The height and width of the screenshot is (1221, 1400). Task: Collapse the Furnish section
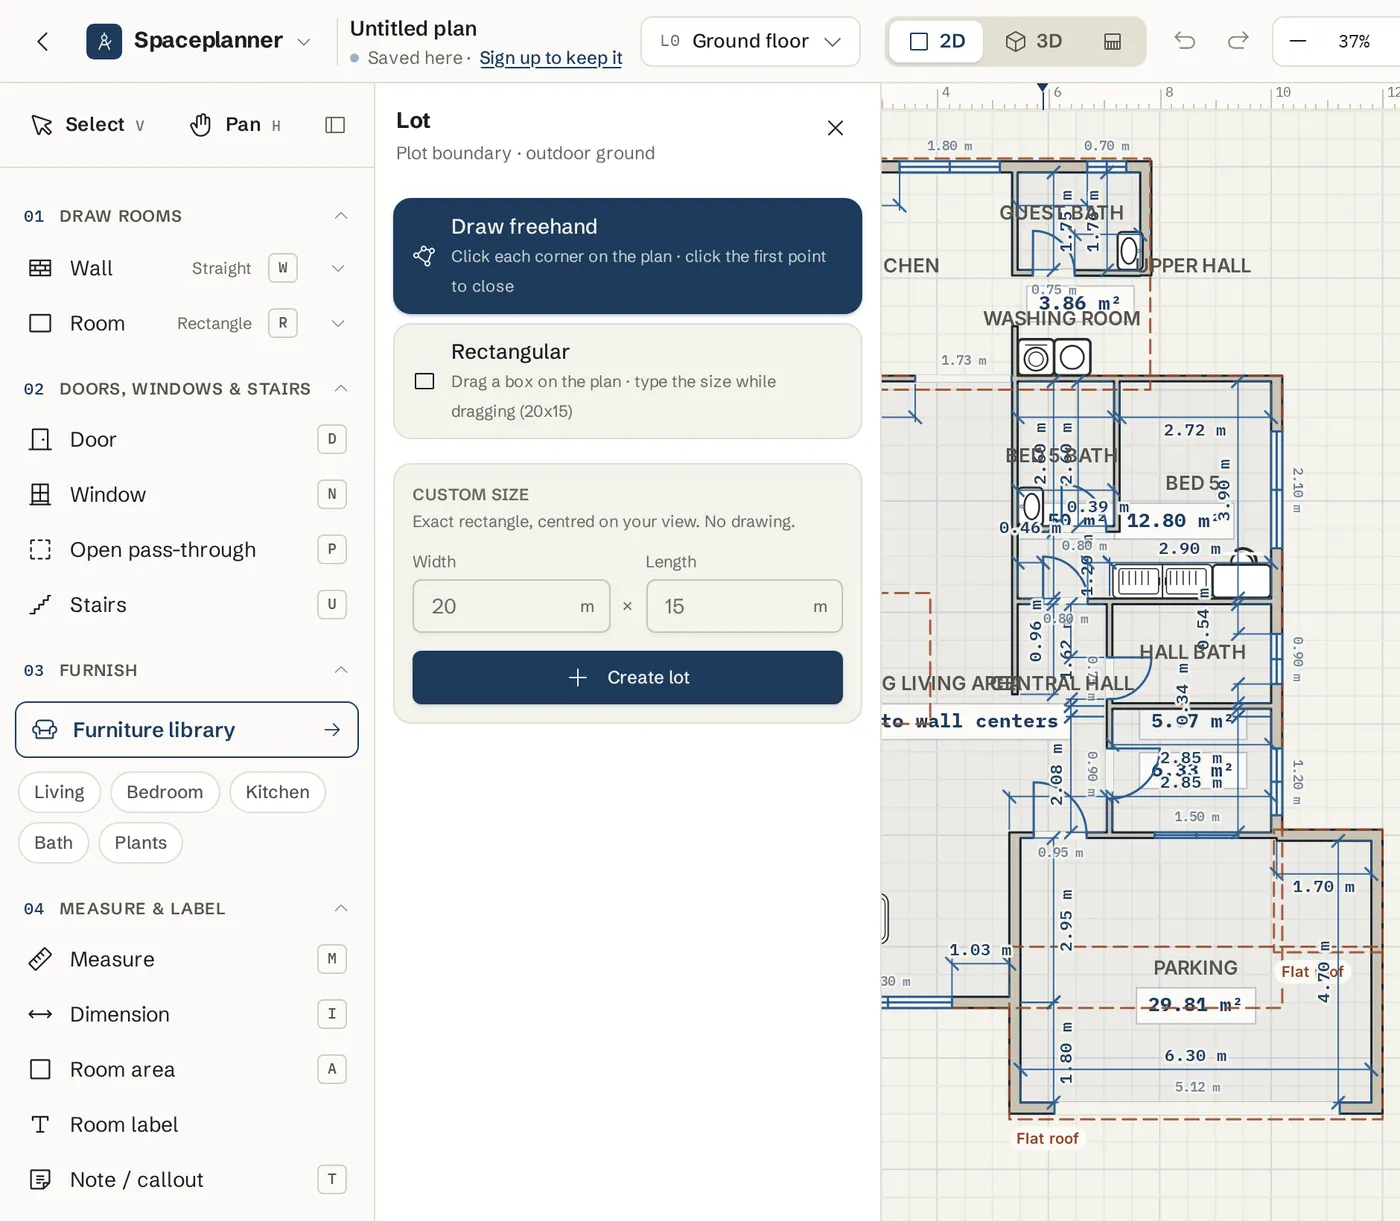[x=341, y=670]
